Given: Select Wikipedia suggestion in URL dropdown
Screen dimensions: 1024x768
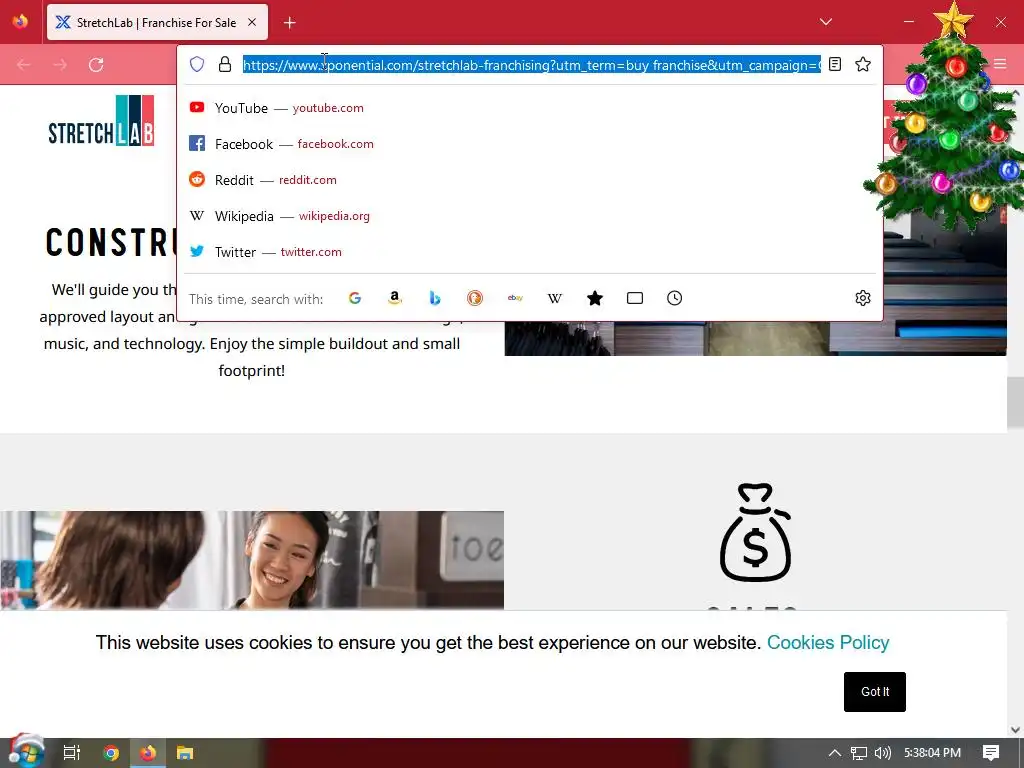Looking at the screenshot, I should 529,216.
